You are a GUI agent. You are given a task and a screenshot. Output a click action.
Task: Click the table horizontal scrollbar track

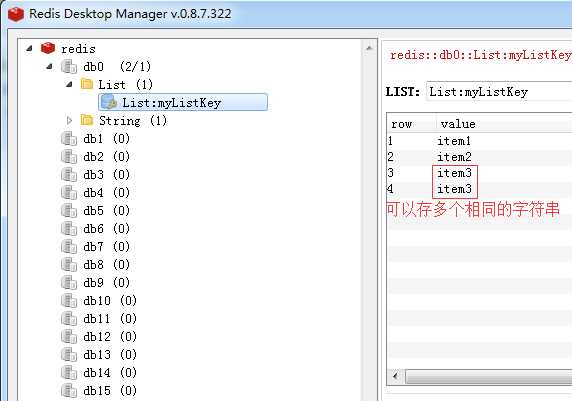(489, 376)
